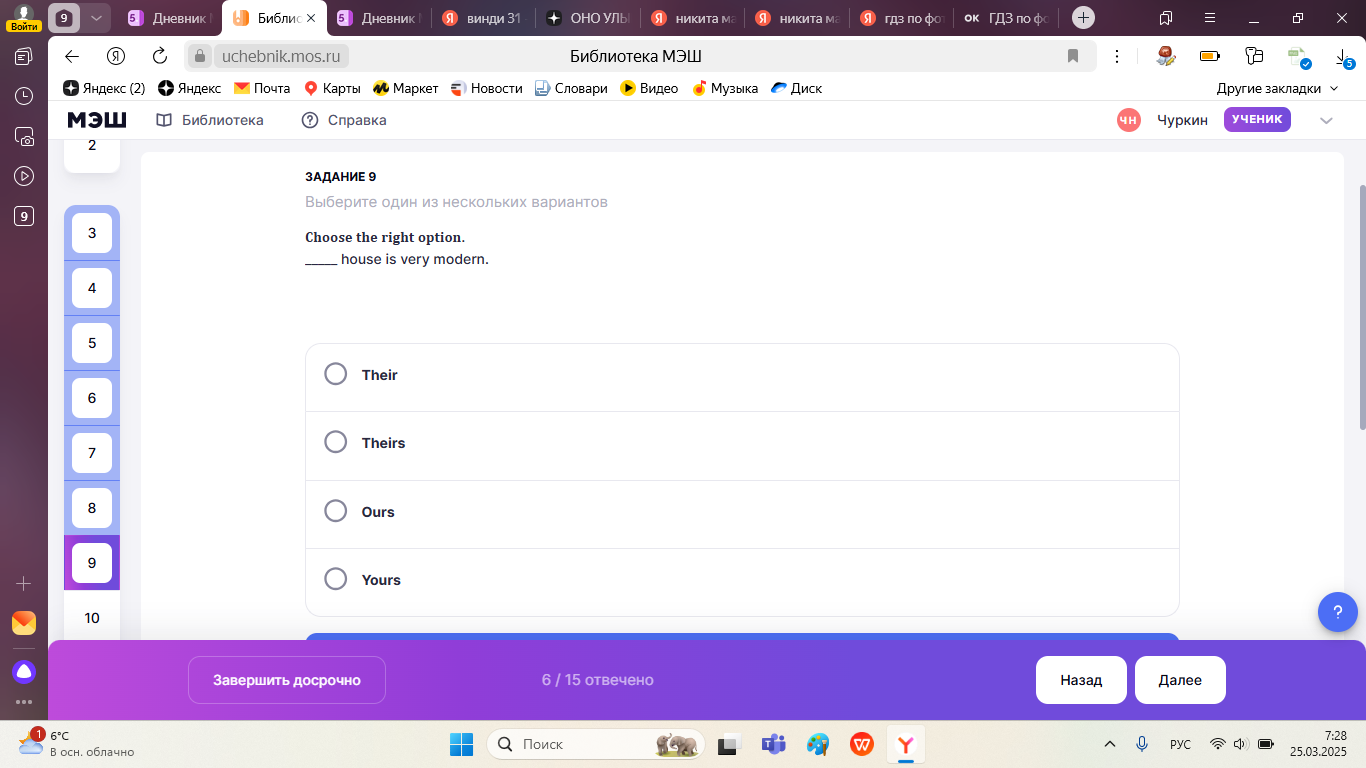Viewport: 1366px width, 768px height.
Task: Expand the user profile chevron near УЧЕНИК
Action: pos(1326,120)
